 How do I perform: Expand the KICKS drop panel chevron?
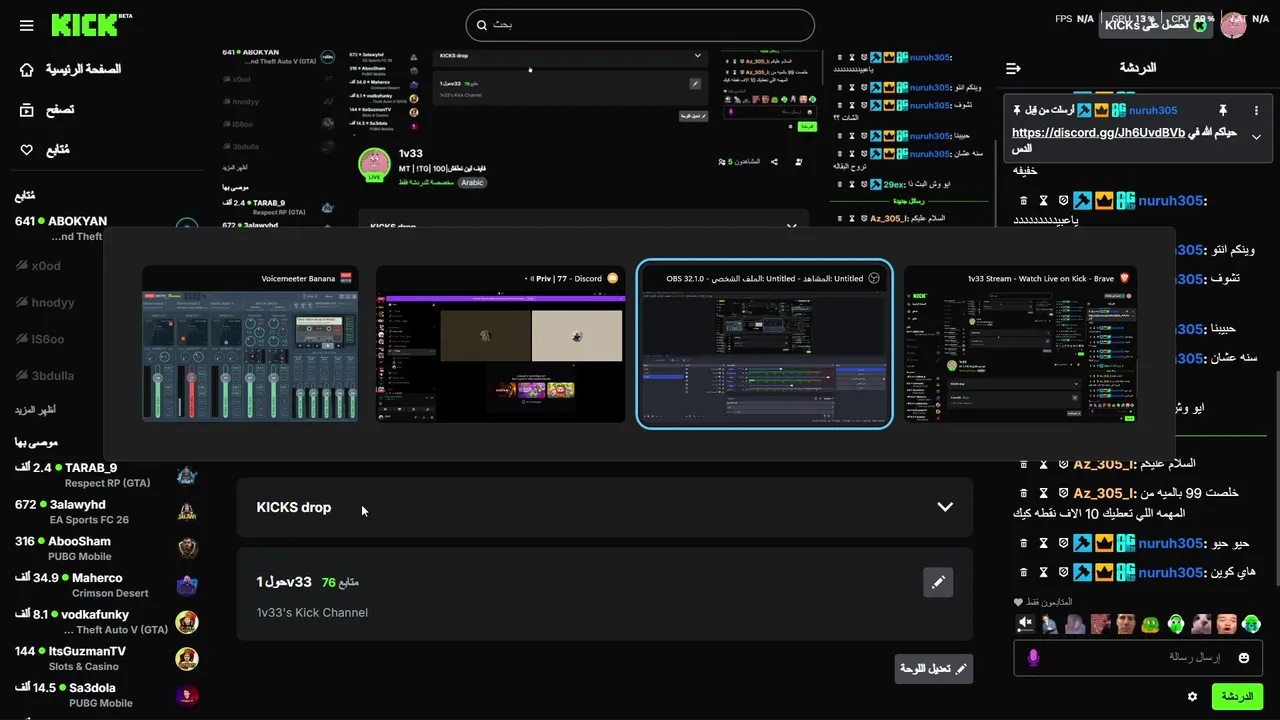click(x=945, y=507)
